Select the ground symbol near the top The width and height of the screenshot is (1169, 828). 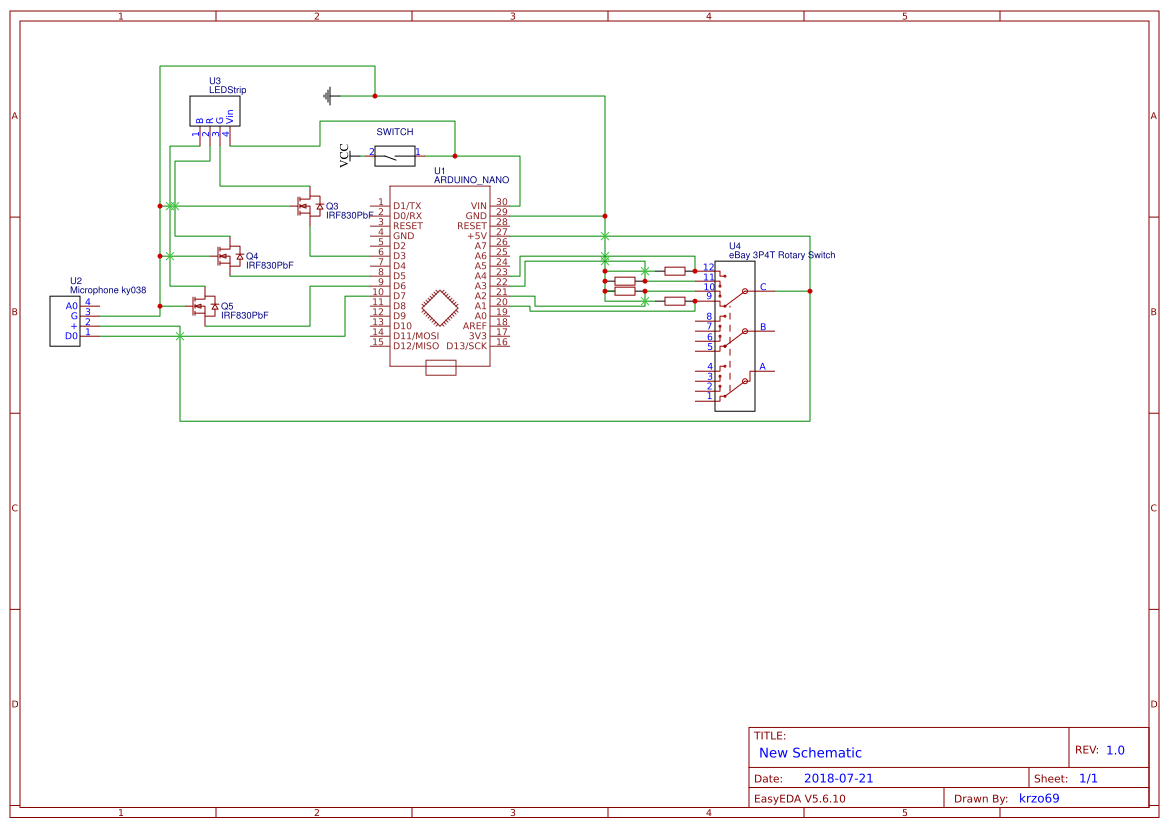point(329,96)
